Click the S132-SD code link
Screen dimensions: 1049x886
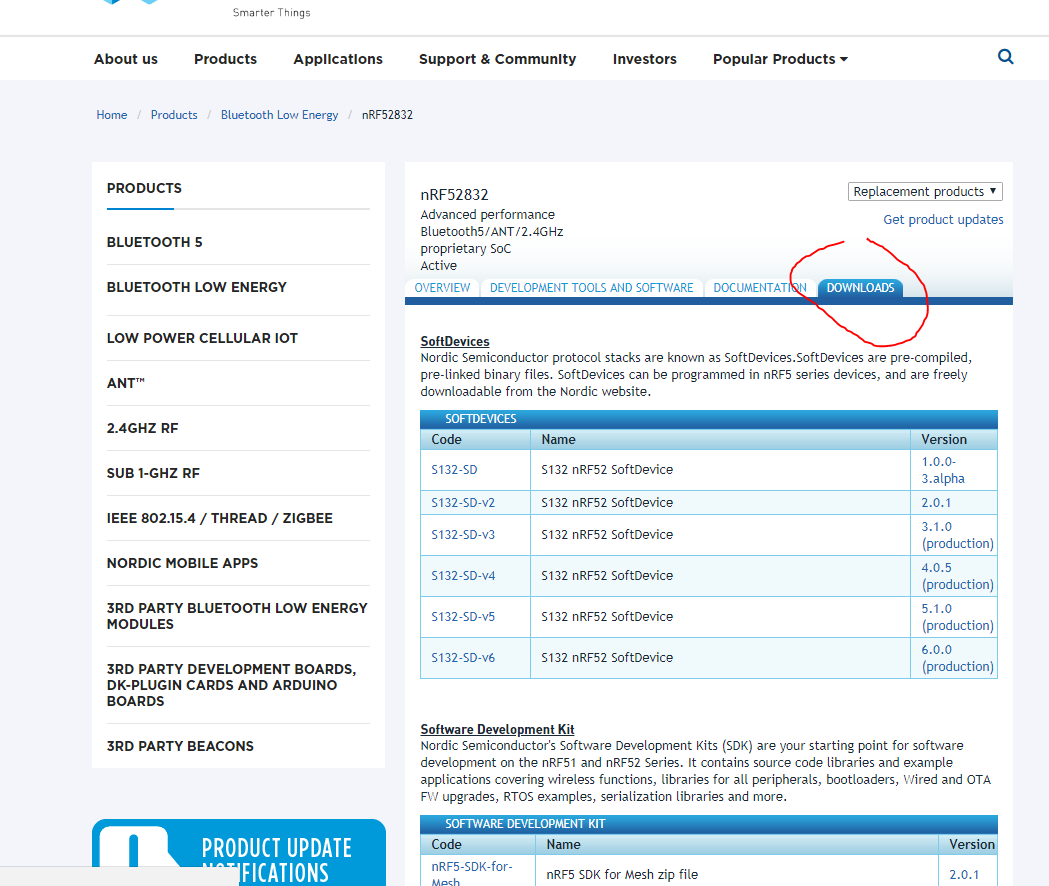(x=454, y=470)
